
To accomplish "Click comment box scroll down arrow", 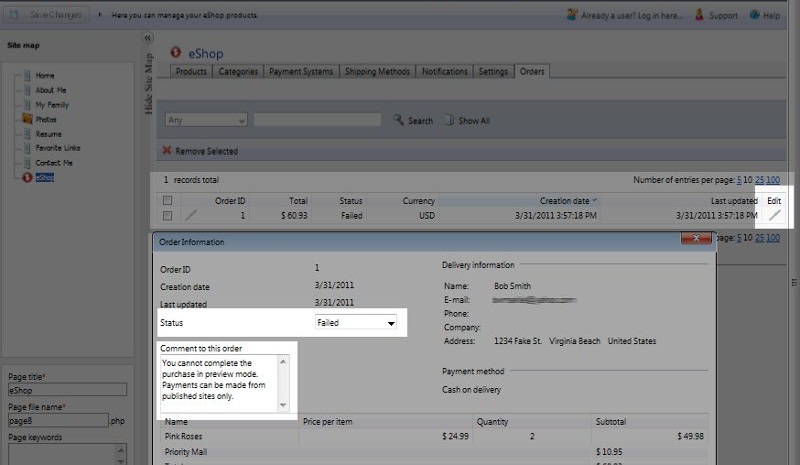I will click(283, 406).
